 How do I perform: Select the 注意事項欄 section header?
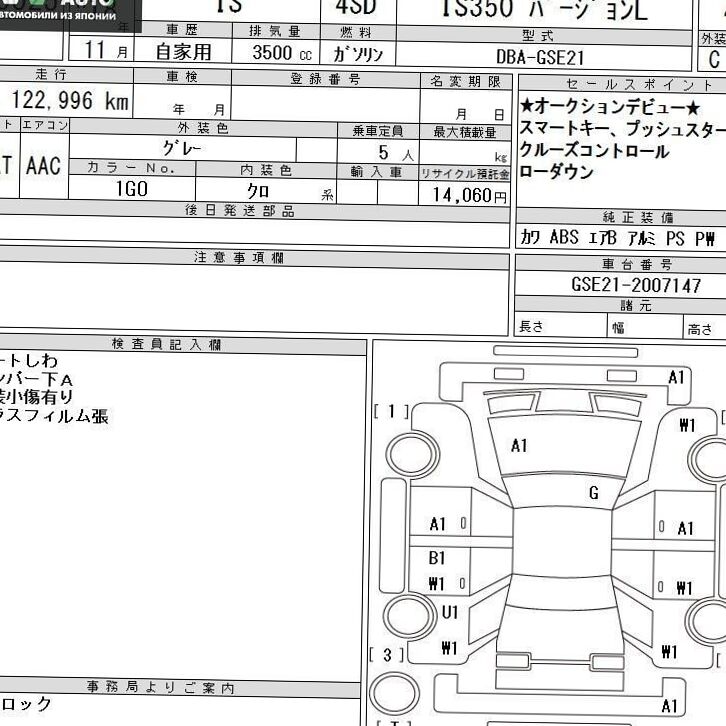point(239,257)
